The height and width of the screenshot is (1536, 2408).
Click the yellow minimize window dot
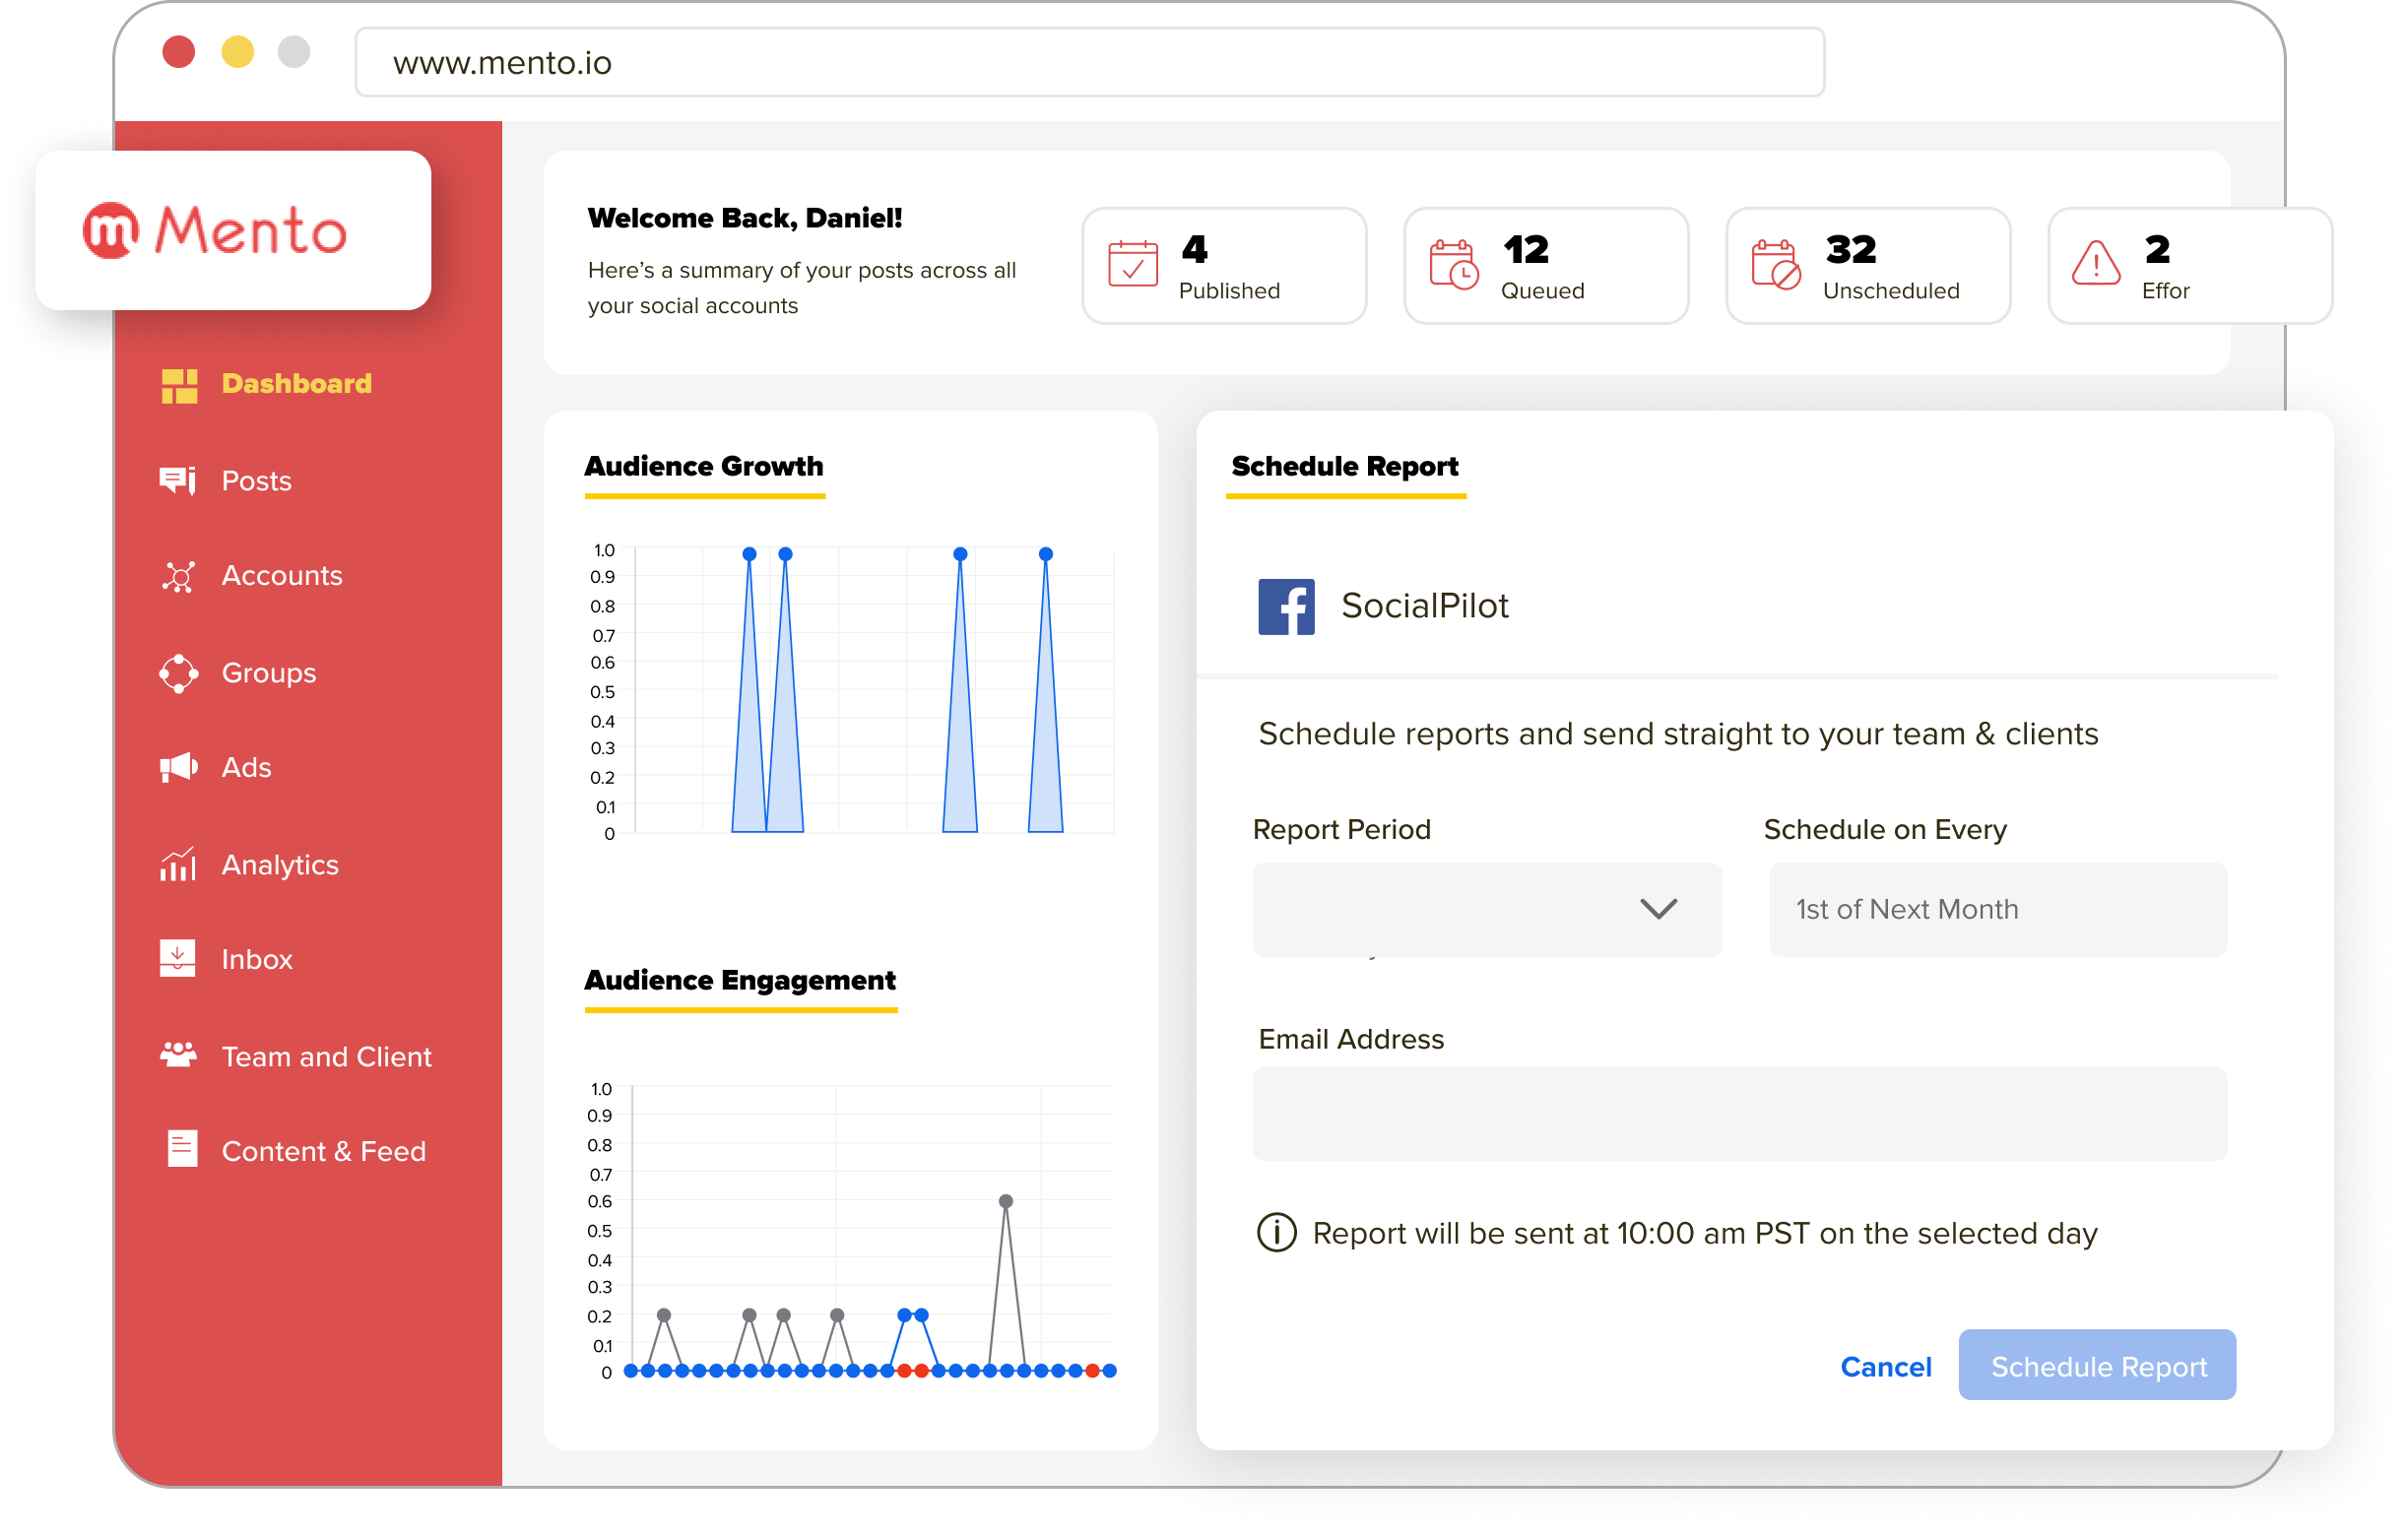tap(238, 52)
